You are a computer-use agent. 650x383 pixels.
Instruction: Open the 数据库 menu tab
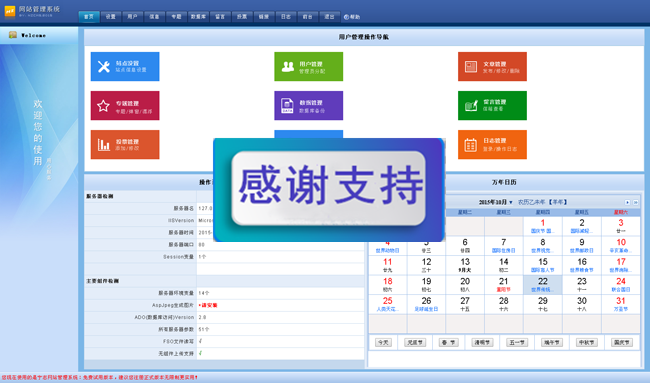(198, 17)
